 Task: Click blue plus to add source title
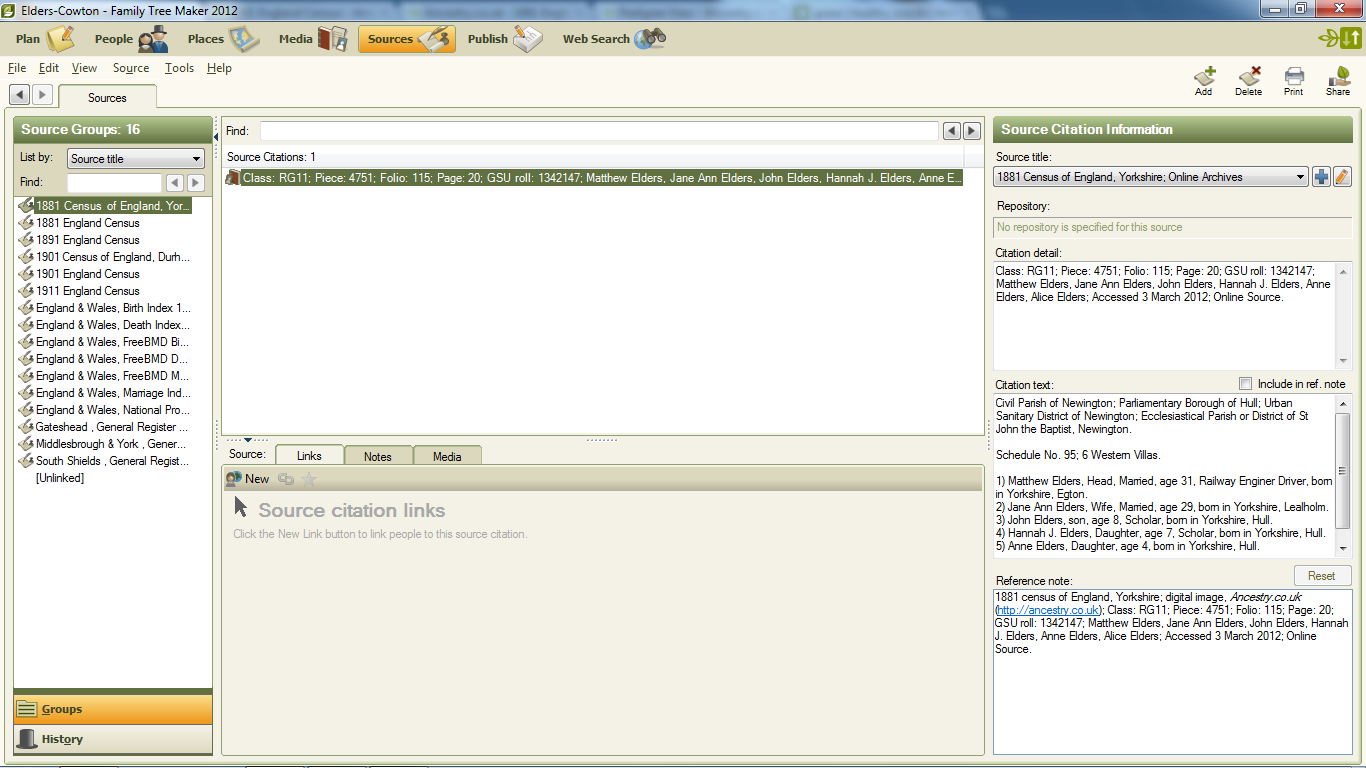click(x=1321, y=177)
